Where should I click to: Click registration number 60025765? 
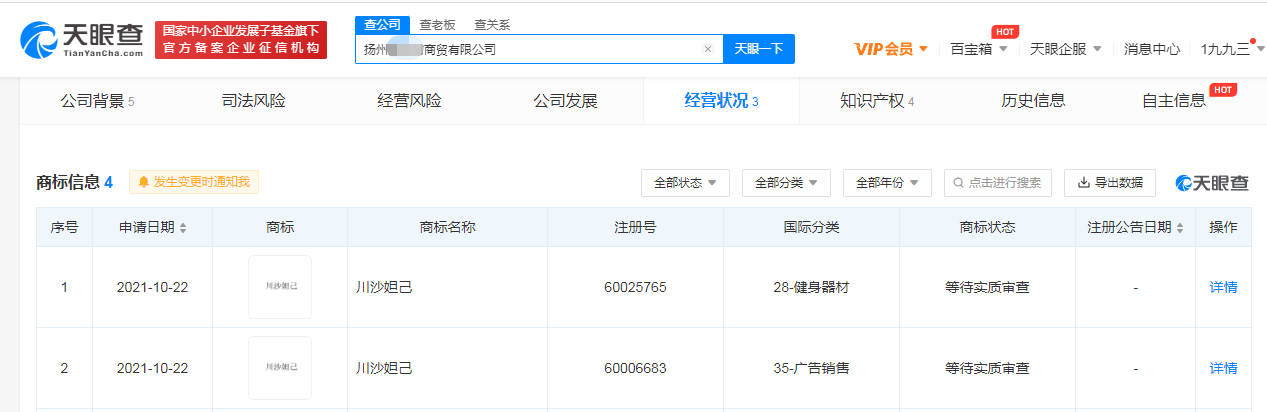coord(635,287)
